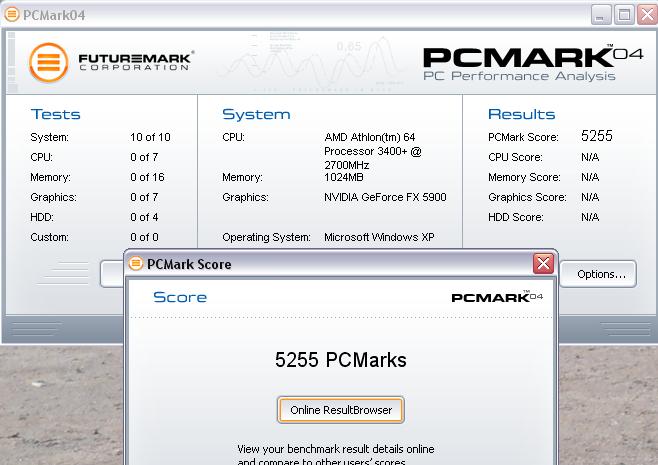Click the '0 of 7' Graphics tests value
Viewport: 658px width, 465px height.
point(144,197)
